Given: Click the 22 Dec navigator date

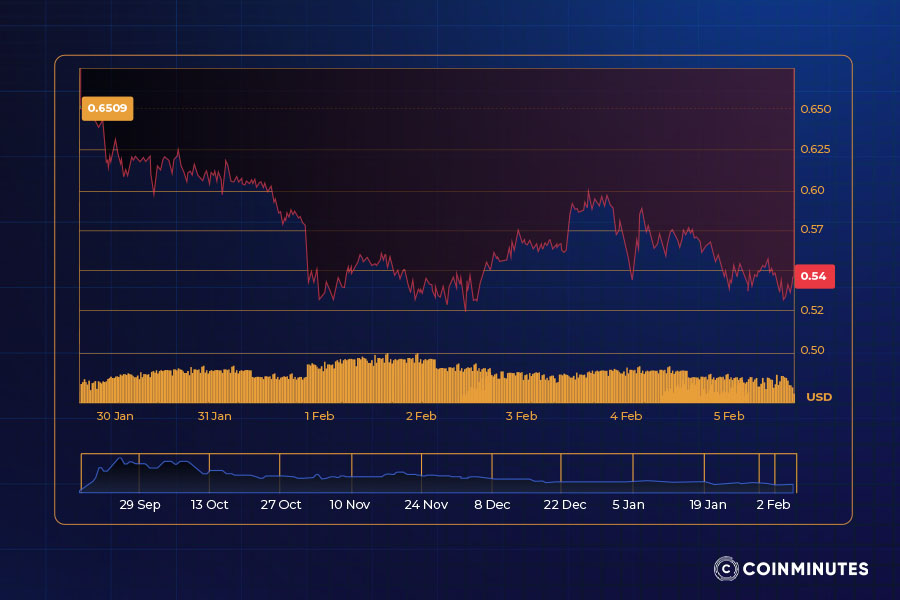Looking at the screenshot, I should tap(565, 505).
